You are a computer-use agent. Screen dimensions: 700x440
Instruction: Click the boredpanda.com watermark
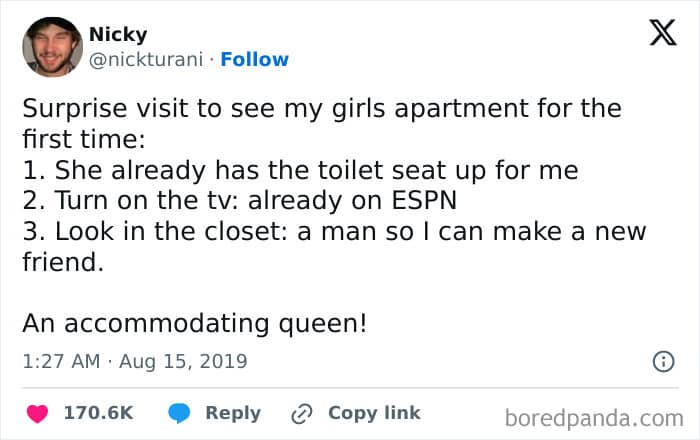[594, 419]
